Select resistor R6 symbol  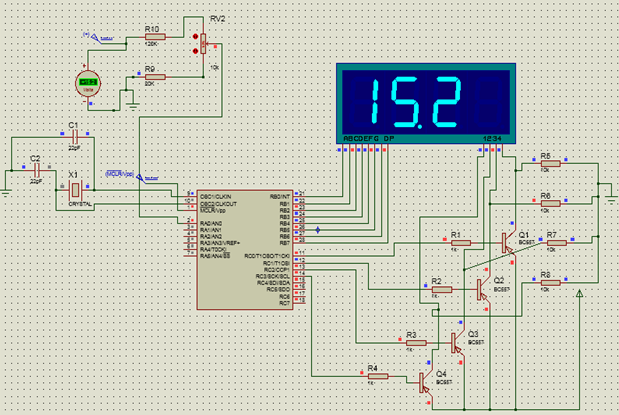click(x=550, y=203)
